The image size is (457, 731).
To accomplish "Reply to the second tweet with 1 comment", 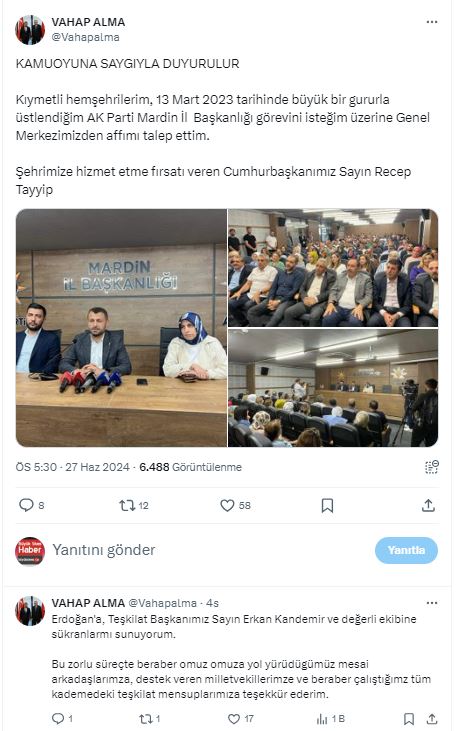I will tap(58, 718).
